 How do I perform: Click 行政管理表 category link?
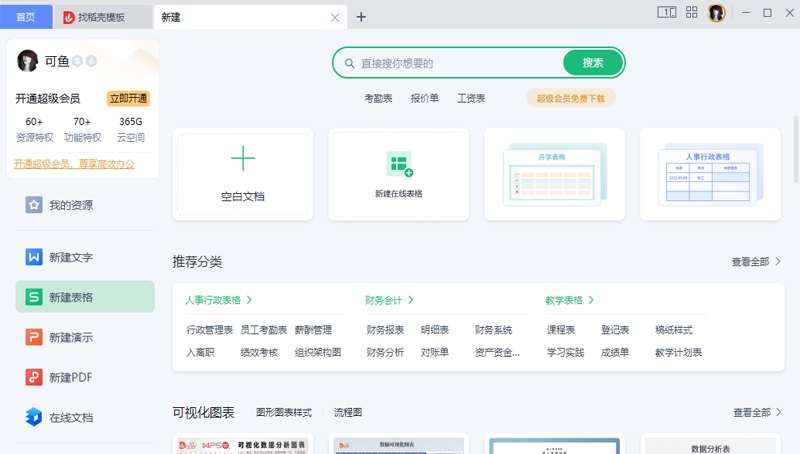point(210,330)
